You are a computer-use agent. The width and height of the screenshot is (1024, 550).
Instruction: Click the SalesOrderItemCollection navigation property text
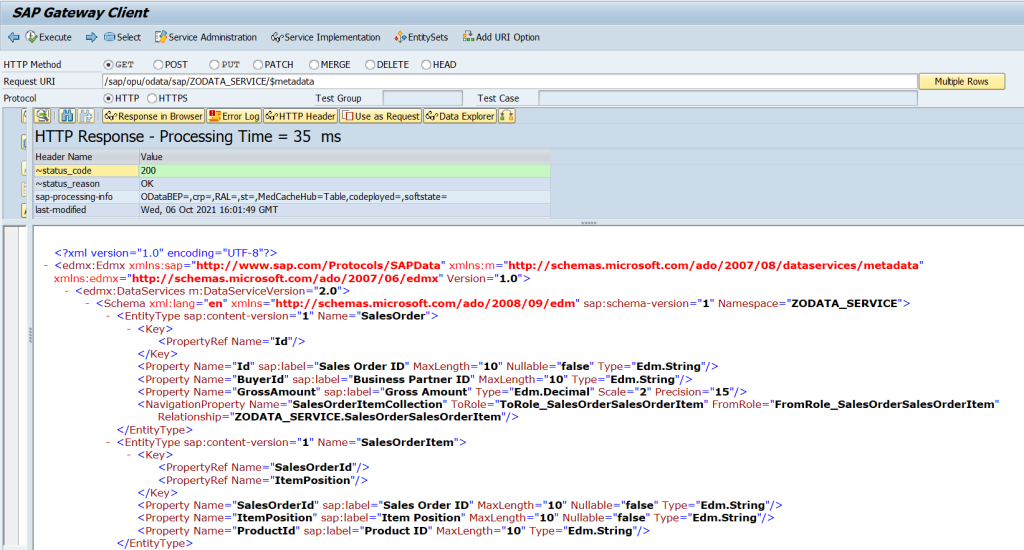point(367,404)
